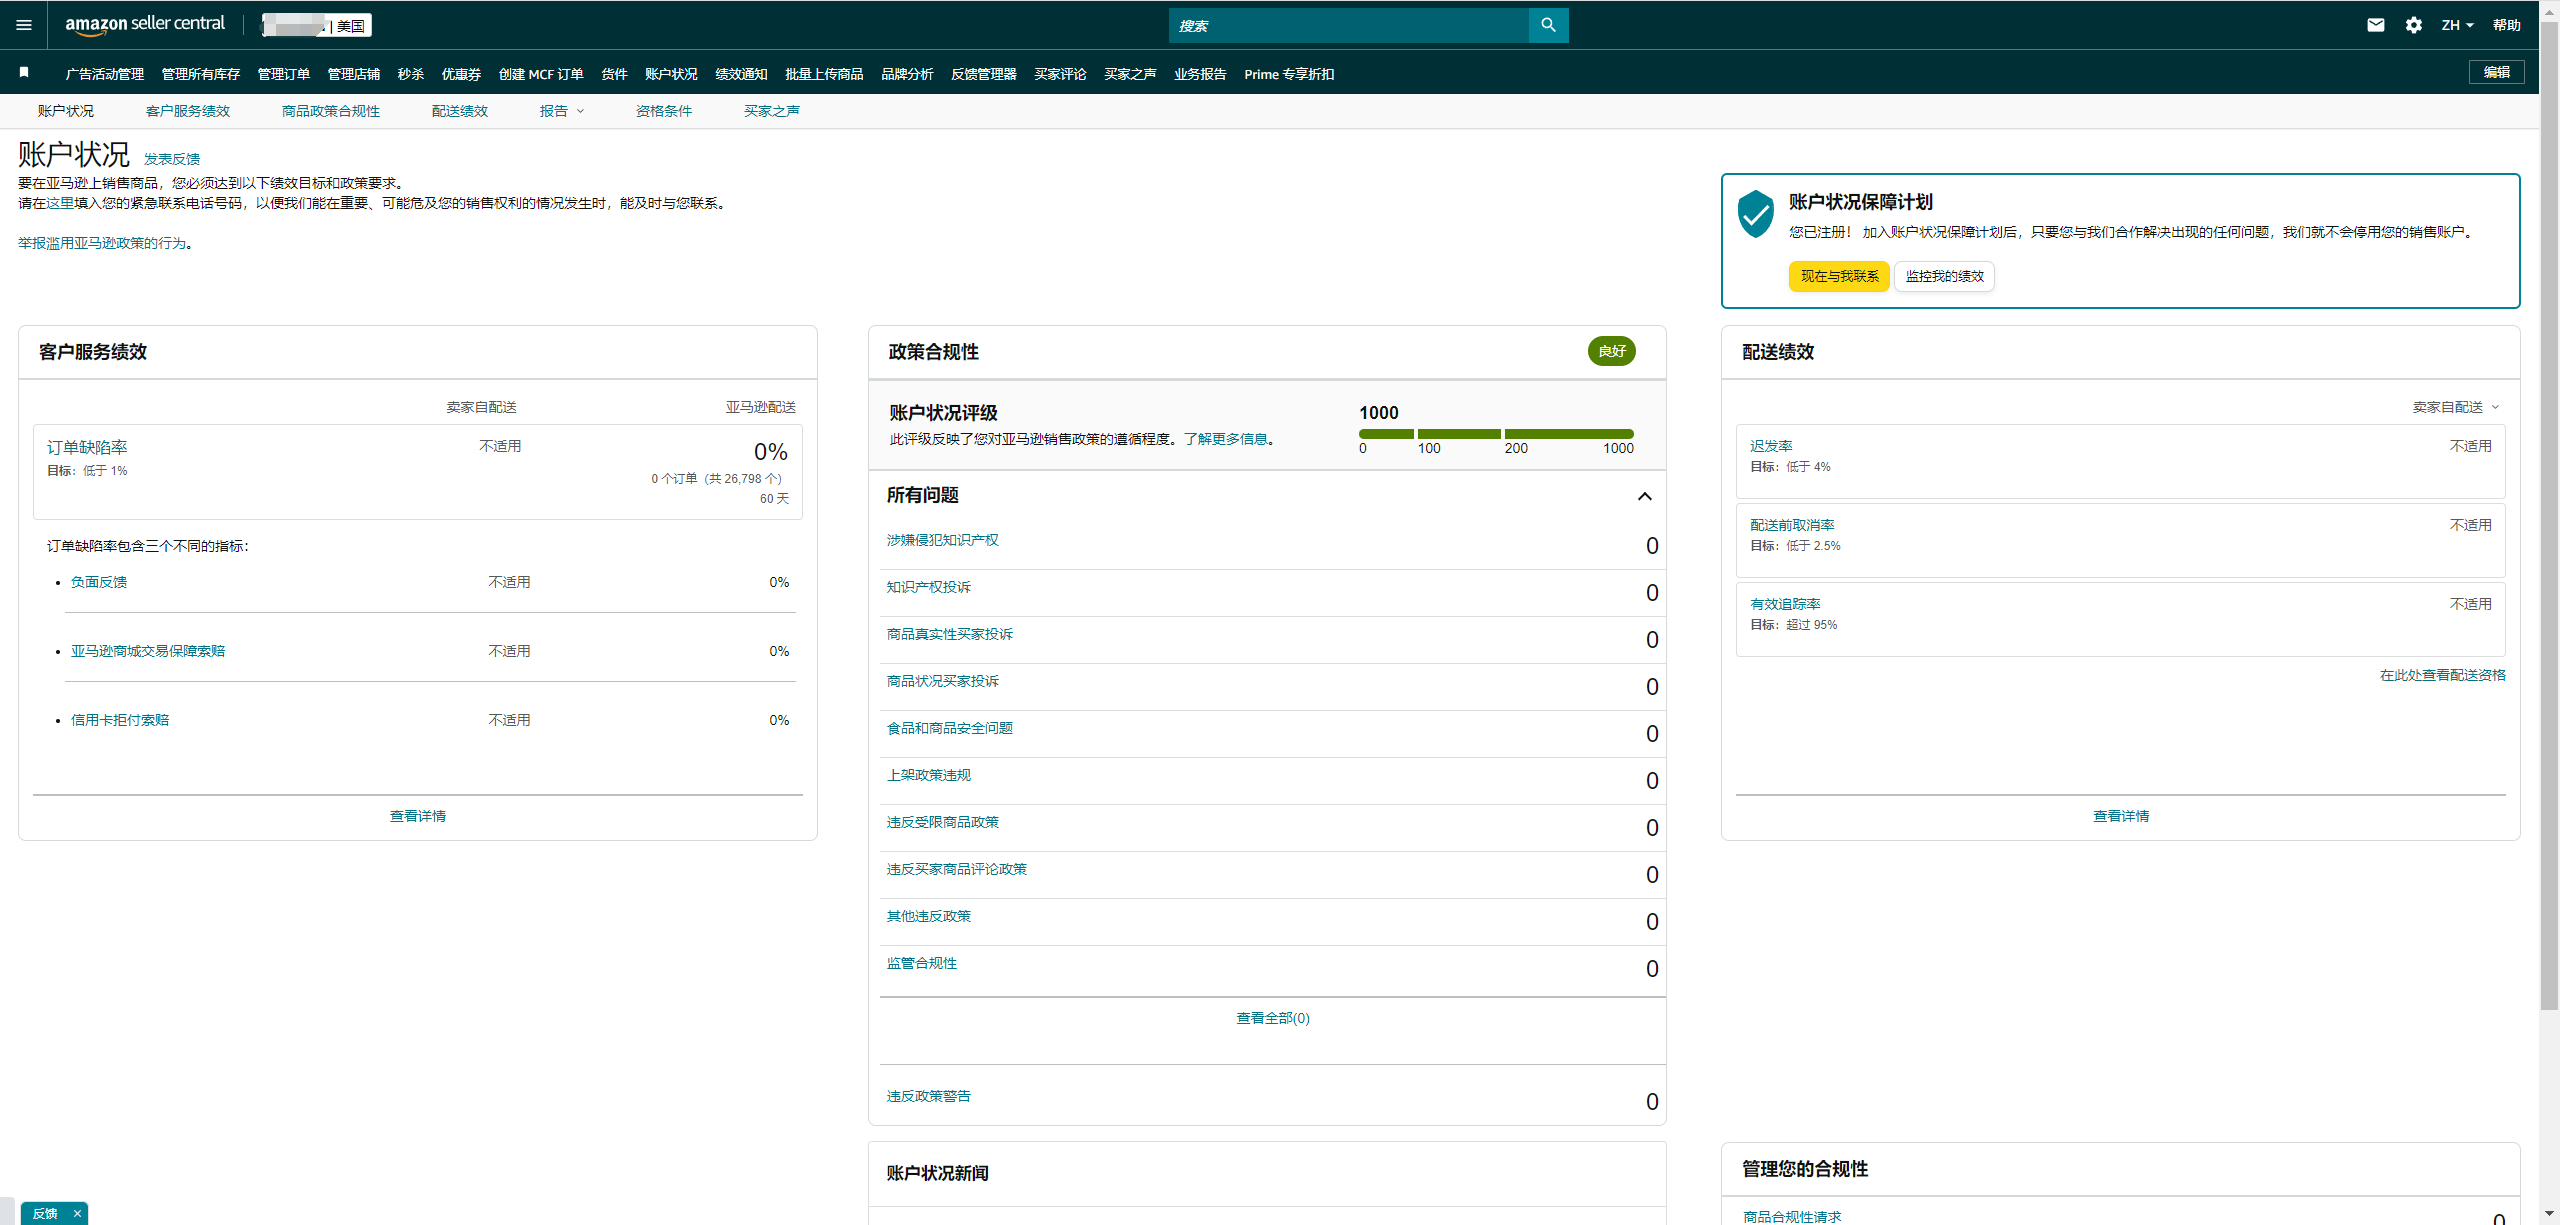The image size is (2560, 1225).
Task: Open the 知识产权投诉 issue link
Action: pyautogui.click(x=928, y=587)
